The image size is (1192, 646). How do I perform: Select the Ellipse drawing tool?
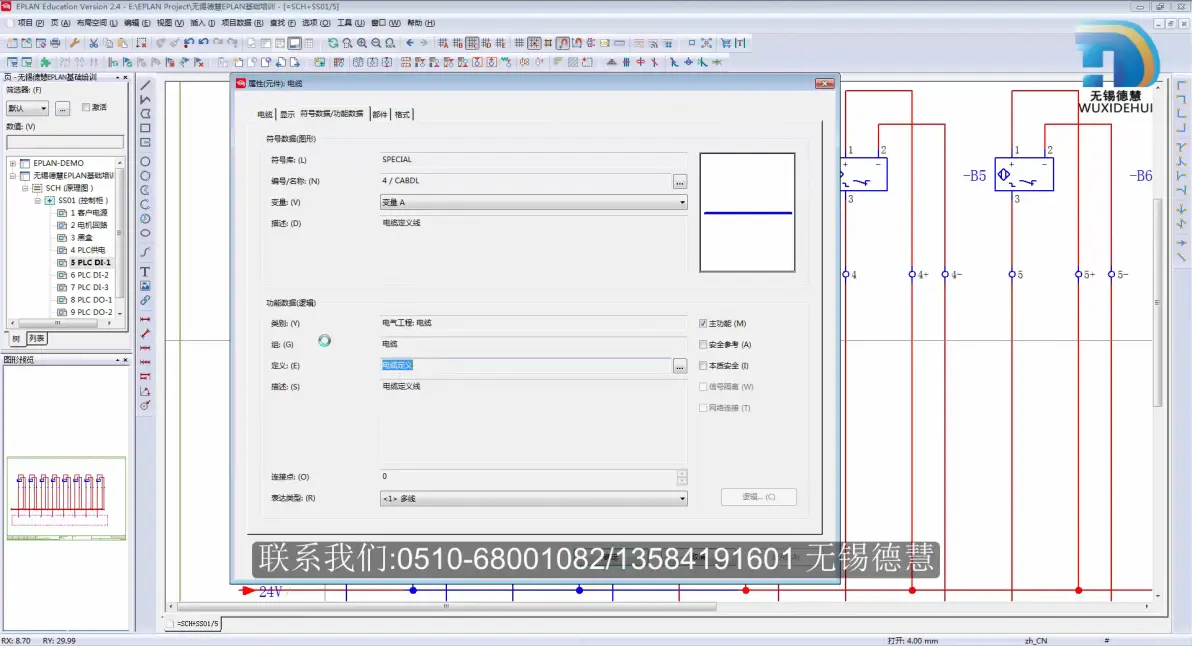[x=145, y=233]
